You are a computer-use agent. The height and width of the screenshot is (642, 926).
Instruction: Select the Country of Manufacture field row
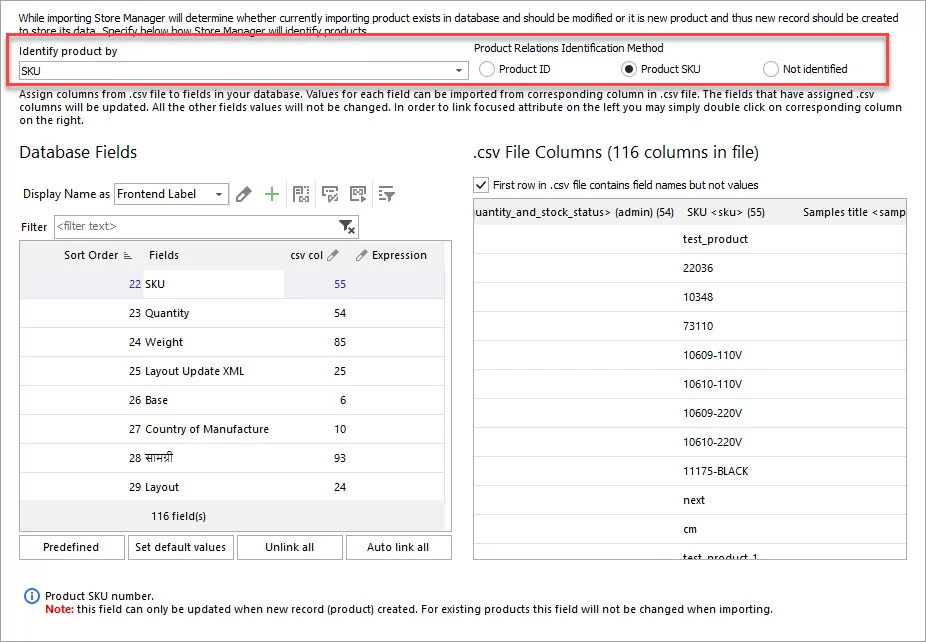232,429
